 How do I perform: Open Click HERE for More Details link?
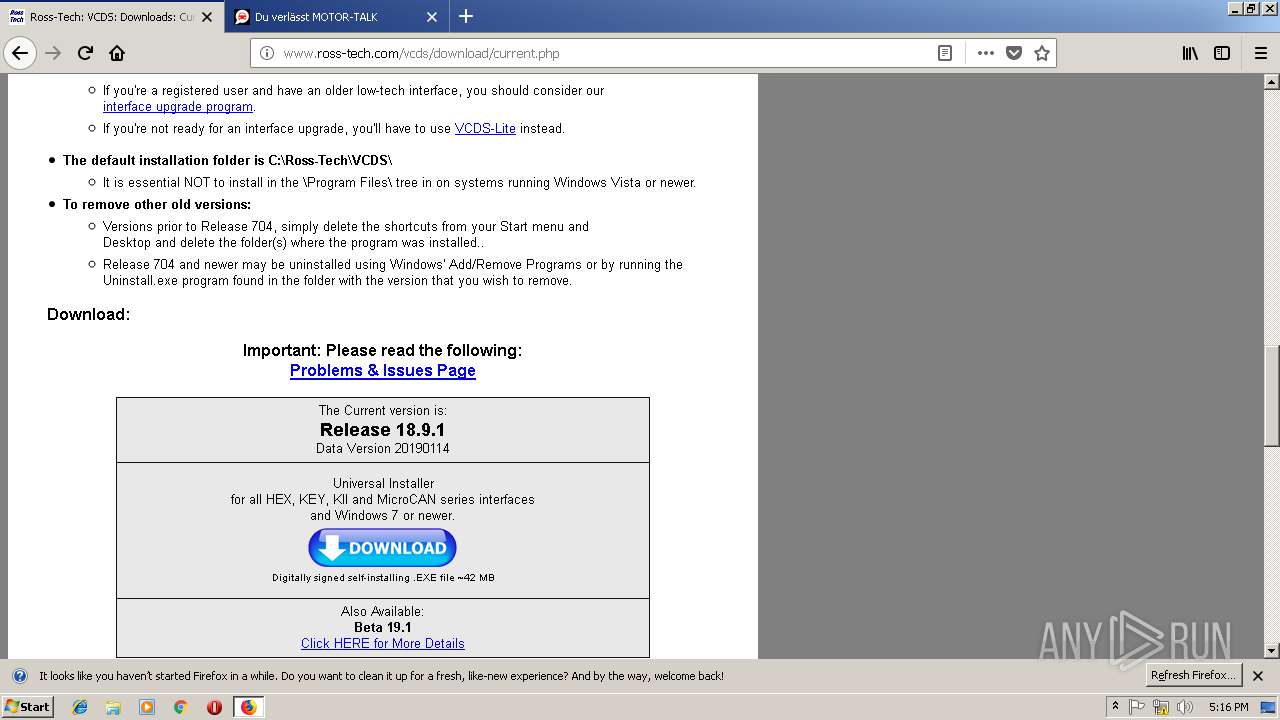383,643
